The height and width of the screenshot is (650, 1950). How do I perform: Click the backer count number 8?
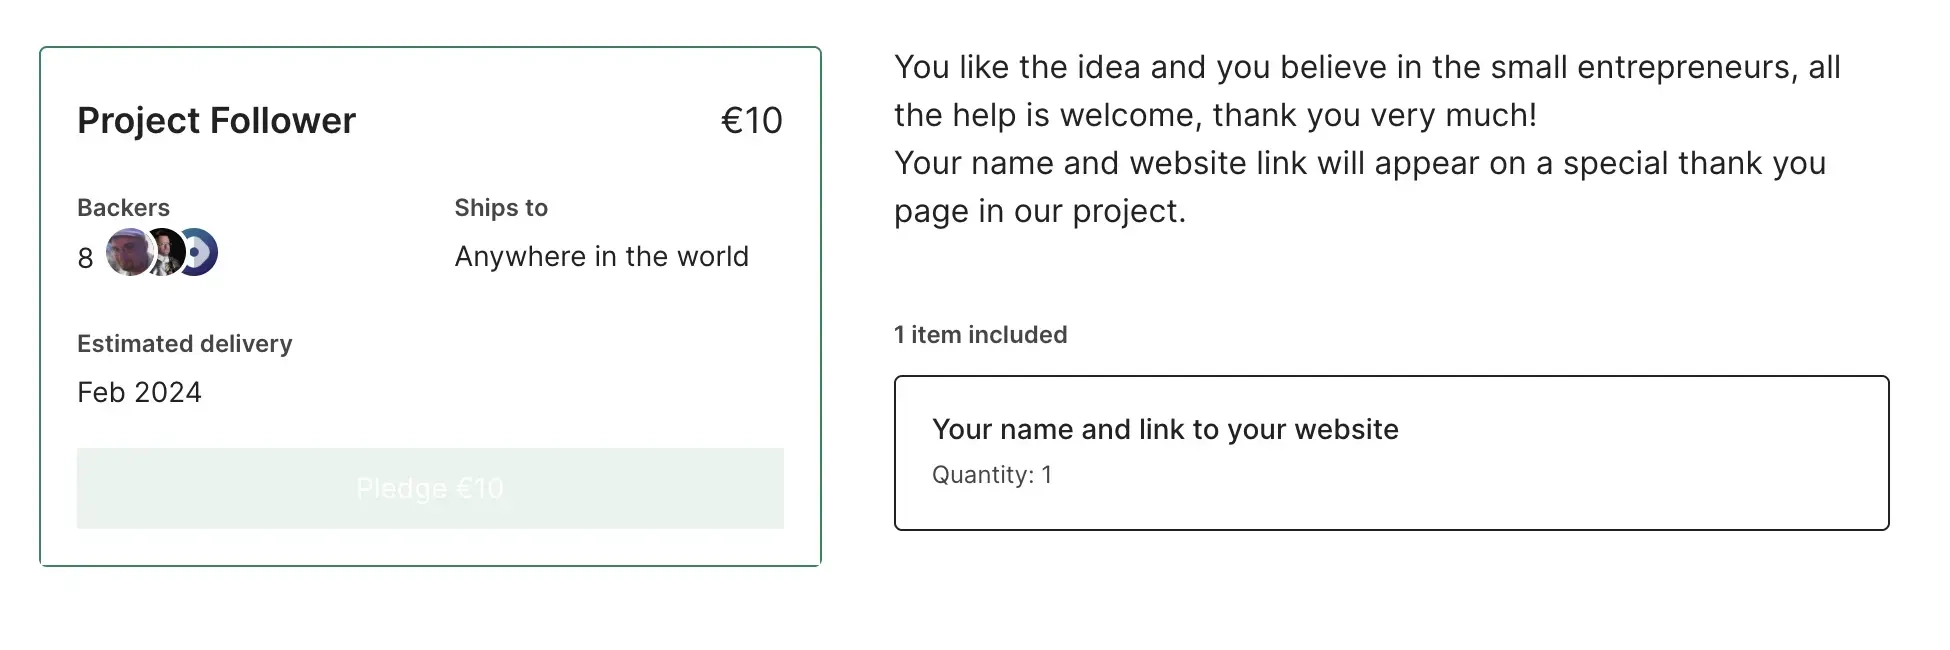pyautogui.click(x=85, y=258)
